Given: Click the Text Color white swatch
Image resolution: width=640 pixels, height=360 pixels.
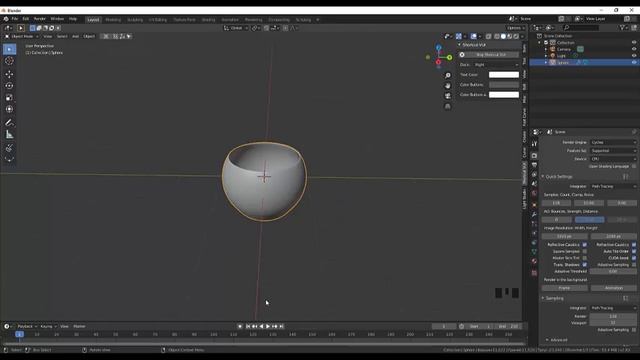Looking at the screenshot, I should 504,75.
